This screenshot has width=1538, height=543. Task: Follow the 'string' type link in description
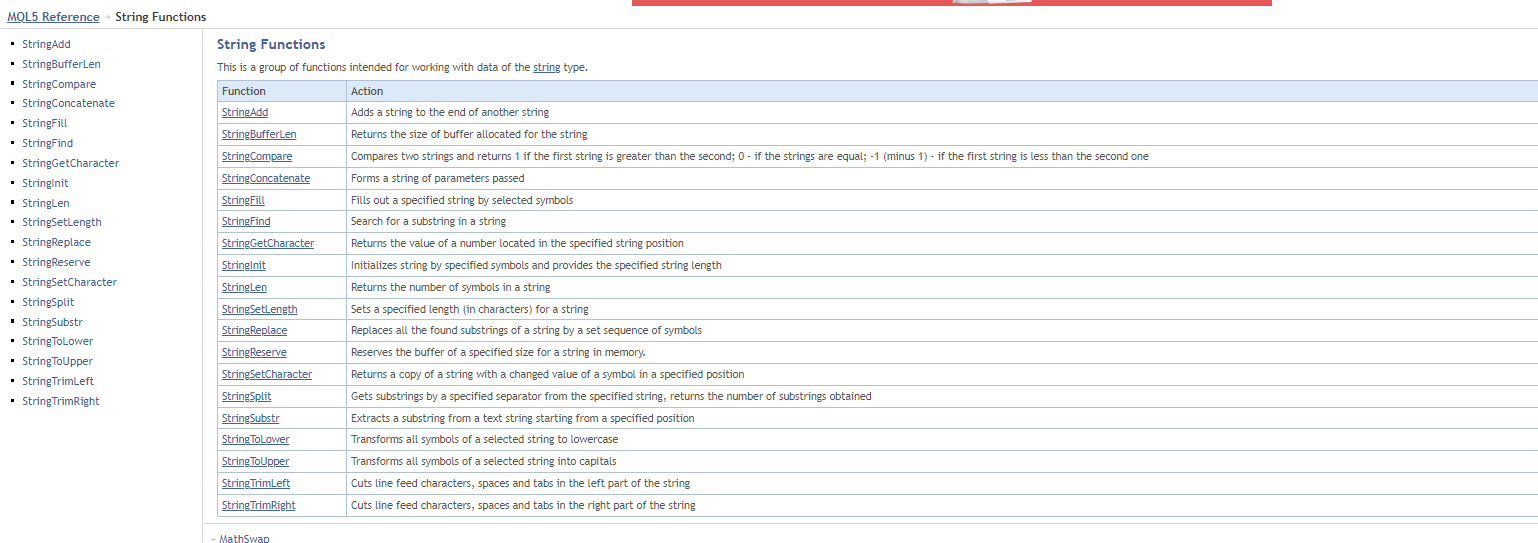[546, 67]
